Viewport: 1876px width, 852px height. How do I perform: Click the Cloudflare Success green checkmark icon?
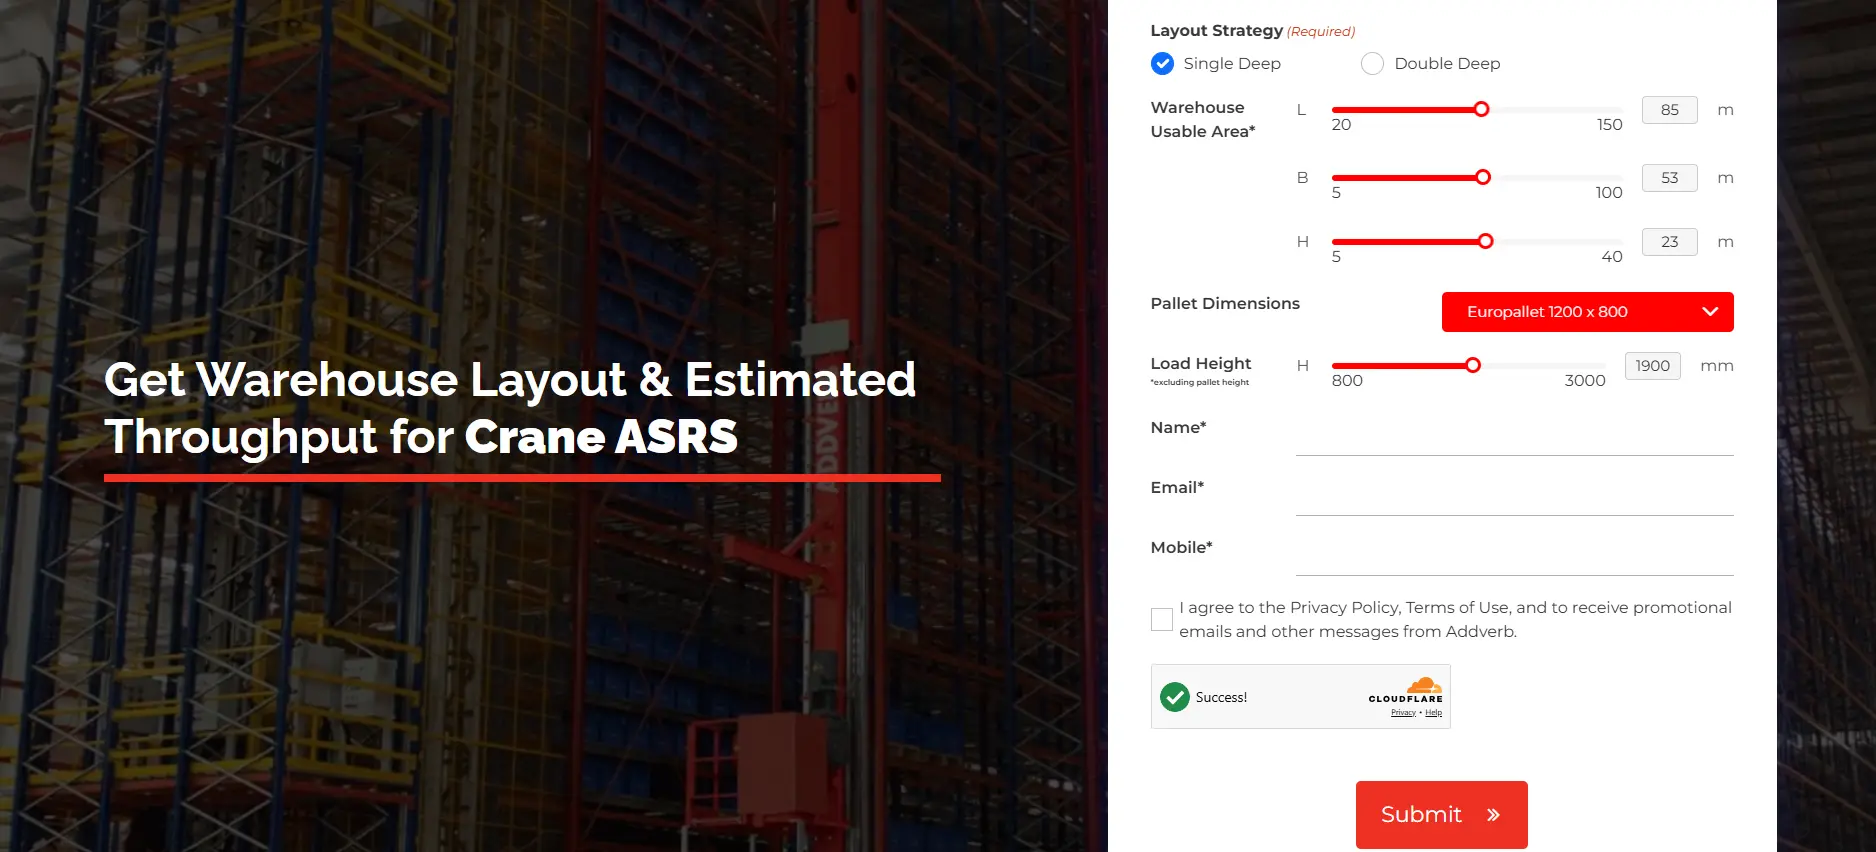1175,697
